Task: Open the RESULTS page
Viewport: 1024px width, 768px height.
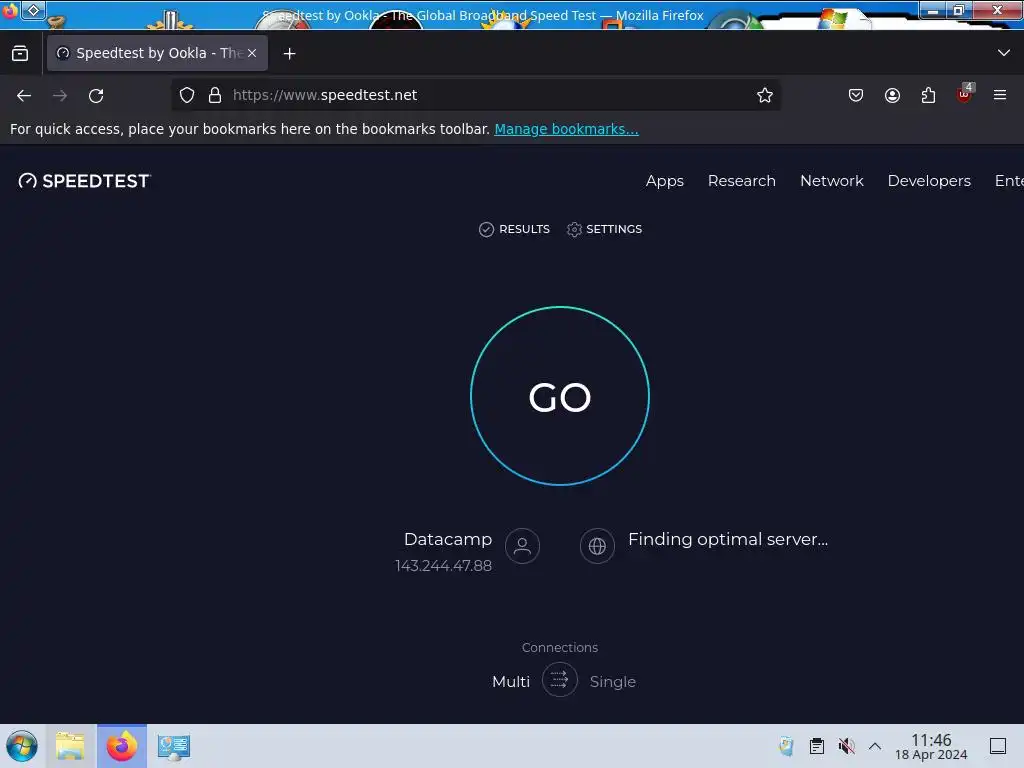Action: coord(515,229)
